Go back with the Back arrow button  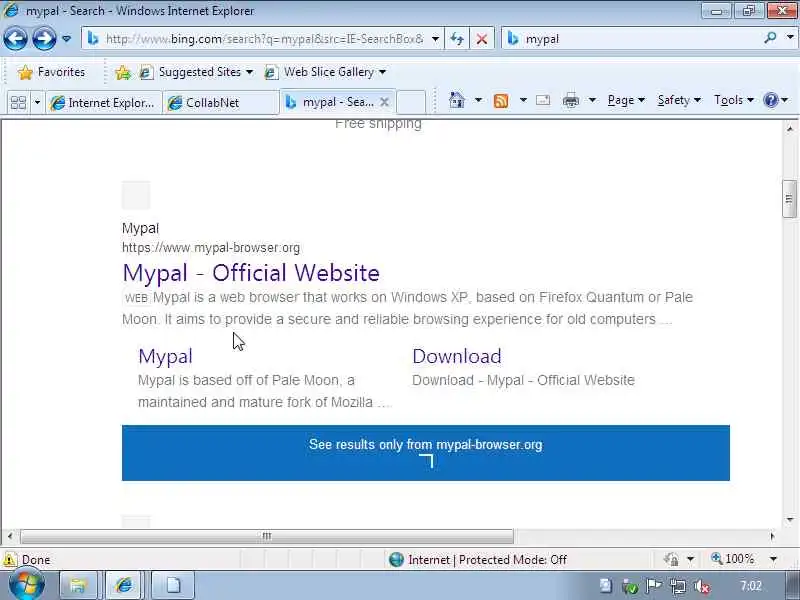click(x=15, y=39)
